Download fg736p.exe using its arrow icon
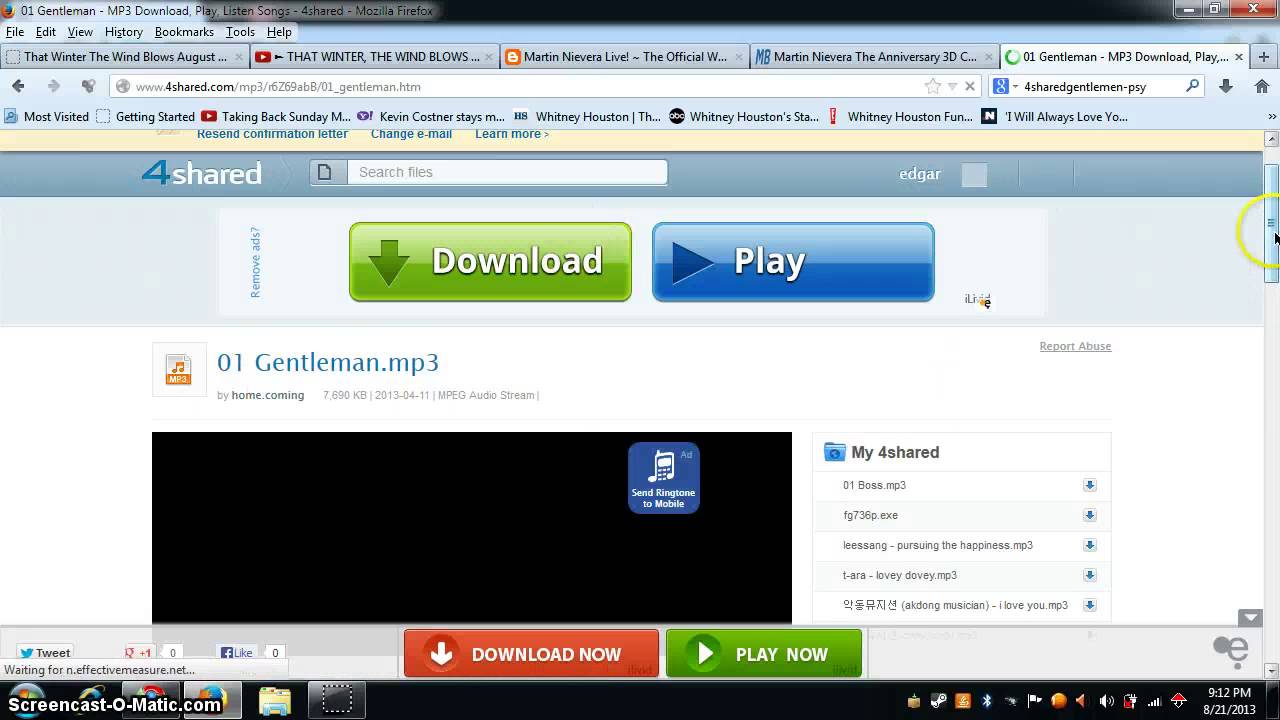Viewport: 1280px width, 720px height. [1089, 515]
